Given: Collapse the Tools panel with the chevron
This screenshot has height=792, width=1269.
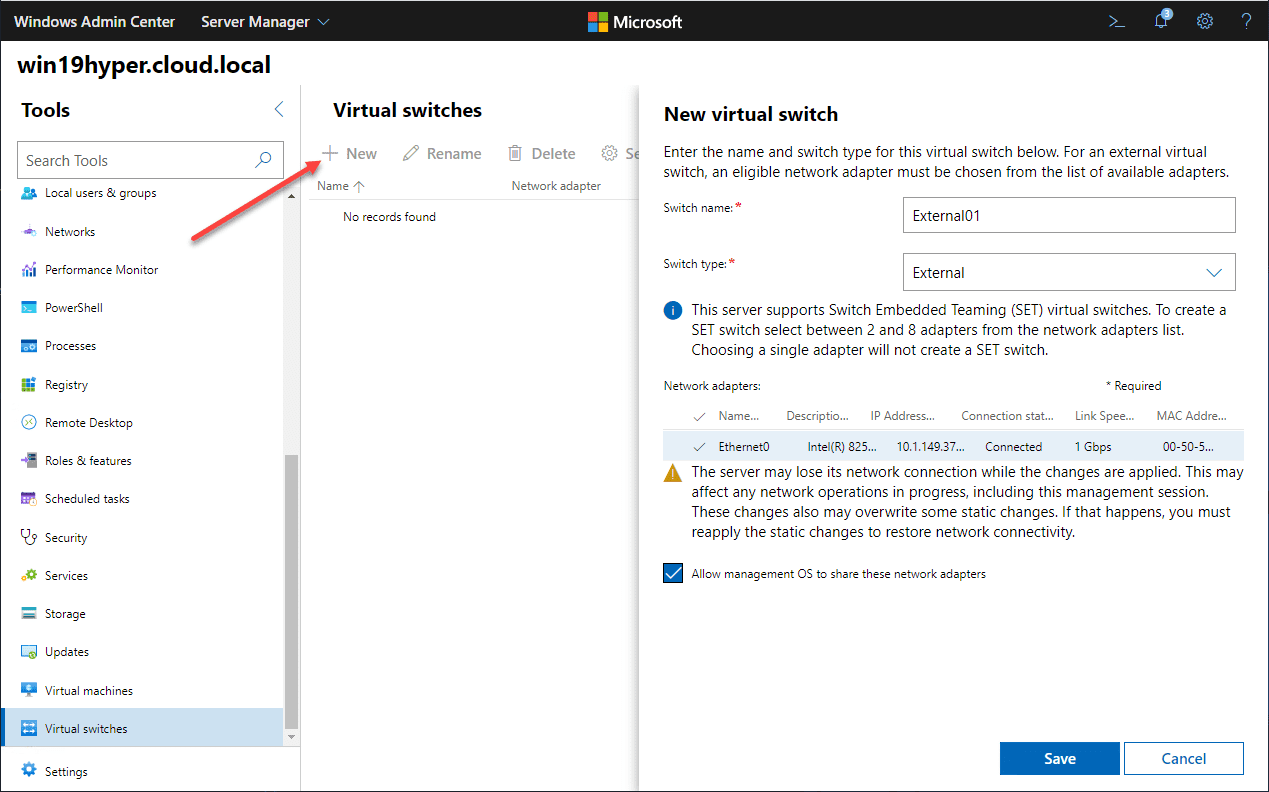Looking at the screenshot, I should pyautogui.click(x=278, y=110).
